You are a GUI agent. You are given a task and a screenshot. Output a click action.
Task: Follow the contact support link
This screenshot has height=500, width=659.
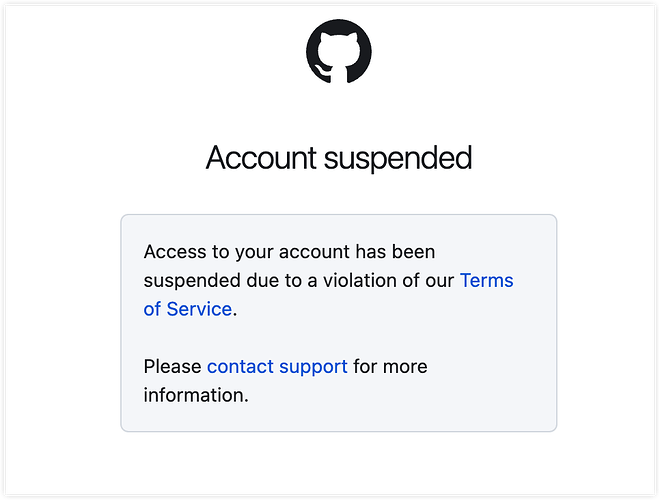point(277,367)
